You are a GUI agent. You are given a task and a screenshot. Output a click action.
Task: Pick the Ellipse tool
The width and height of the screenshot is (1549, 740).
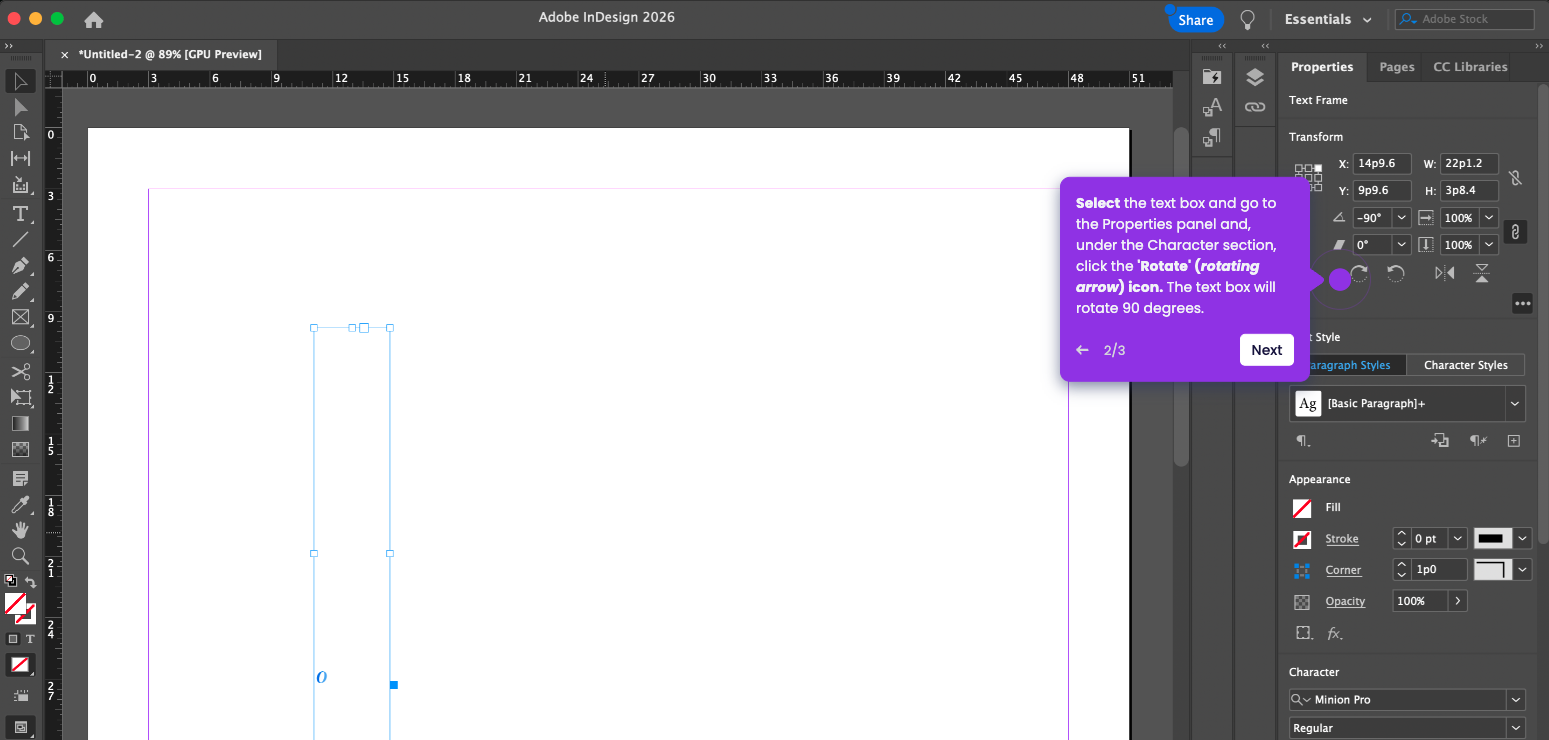pyautogui.click(x=20, y=343)
